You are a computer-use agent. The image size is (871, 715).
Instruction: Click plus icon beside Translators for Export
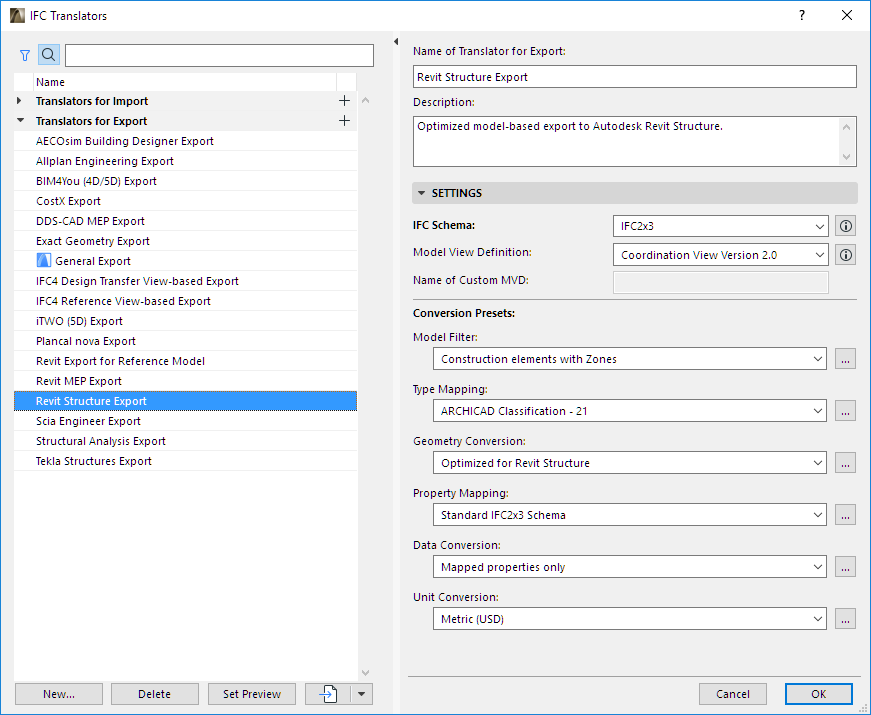(x=345, y=121)
